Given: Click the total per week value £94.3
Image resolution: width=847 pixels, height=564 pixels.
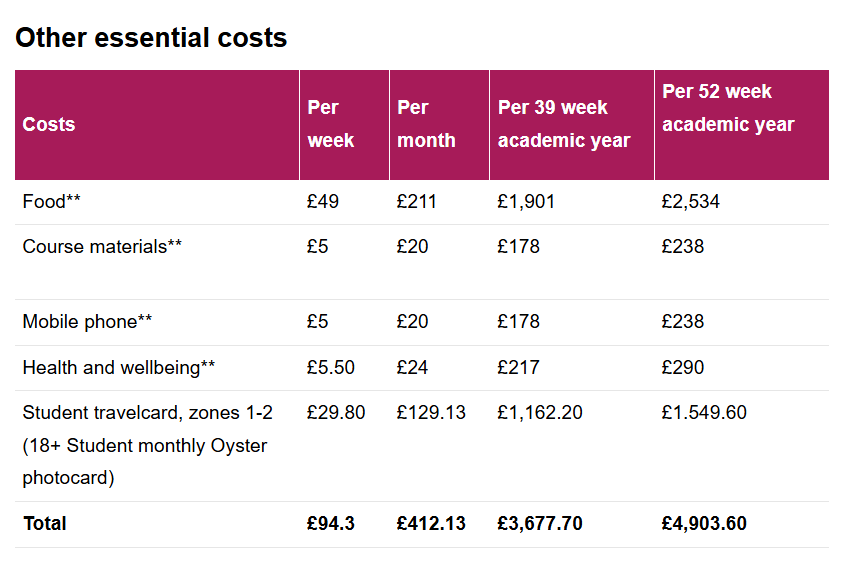Looking at the screenshot, I should coord(331,524).
